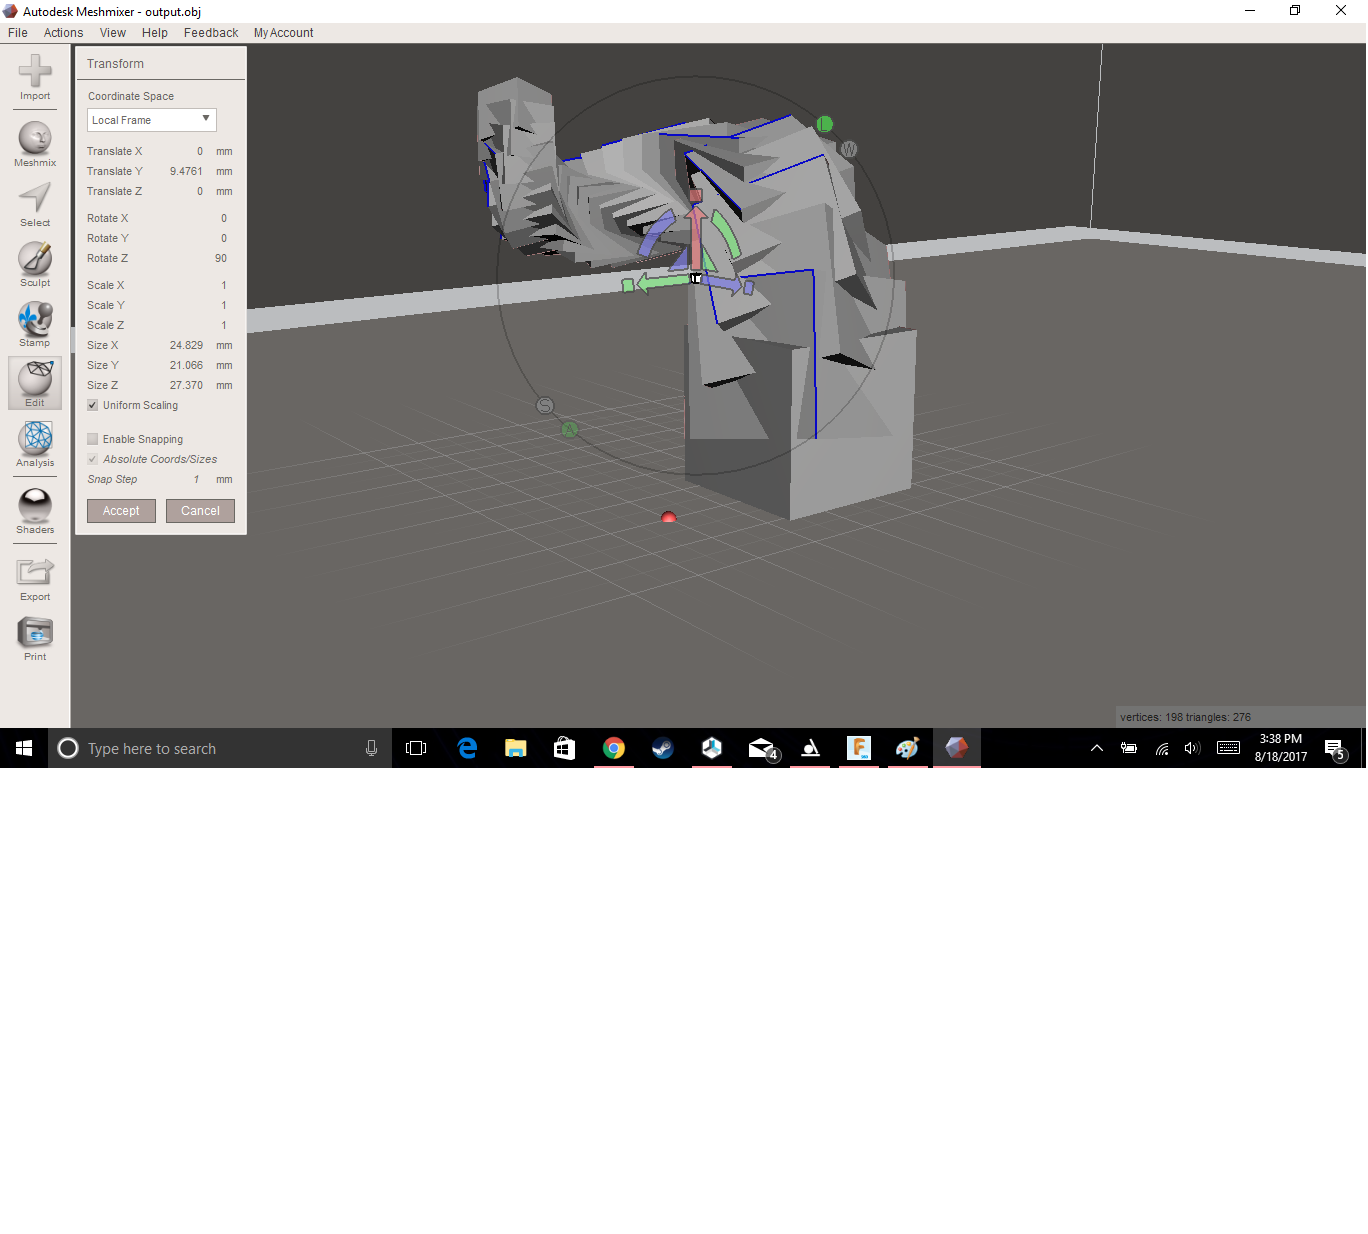Click the Size Z value 27.370
The width and height of the screenshot is (1368, 1234).
click(186, 385)
